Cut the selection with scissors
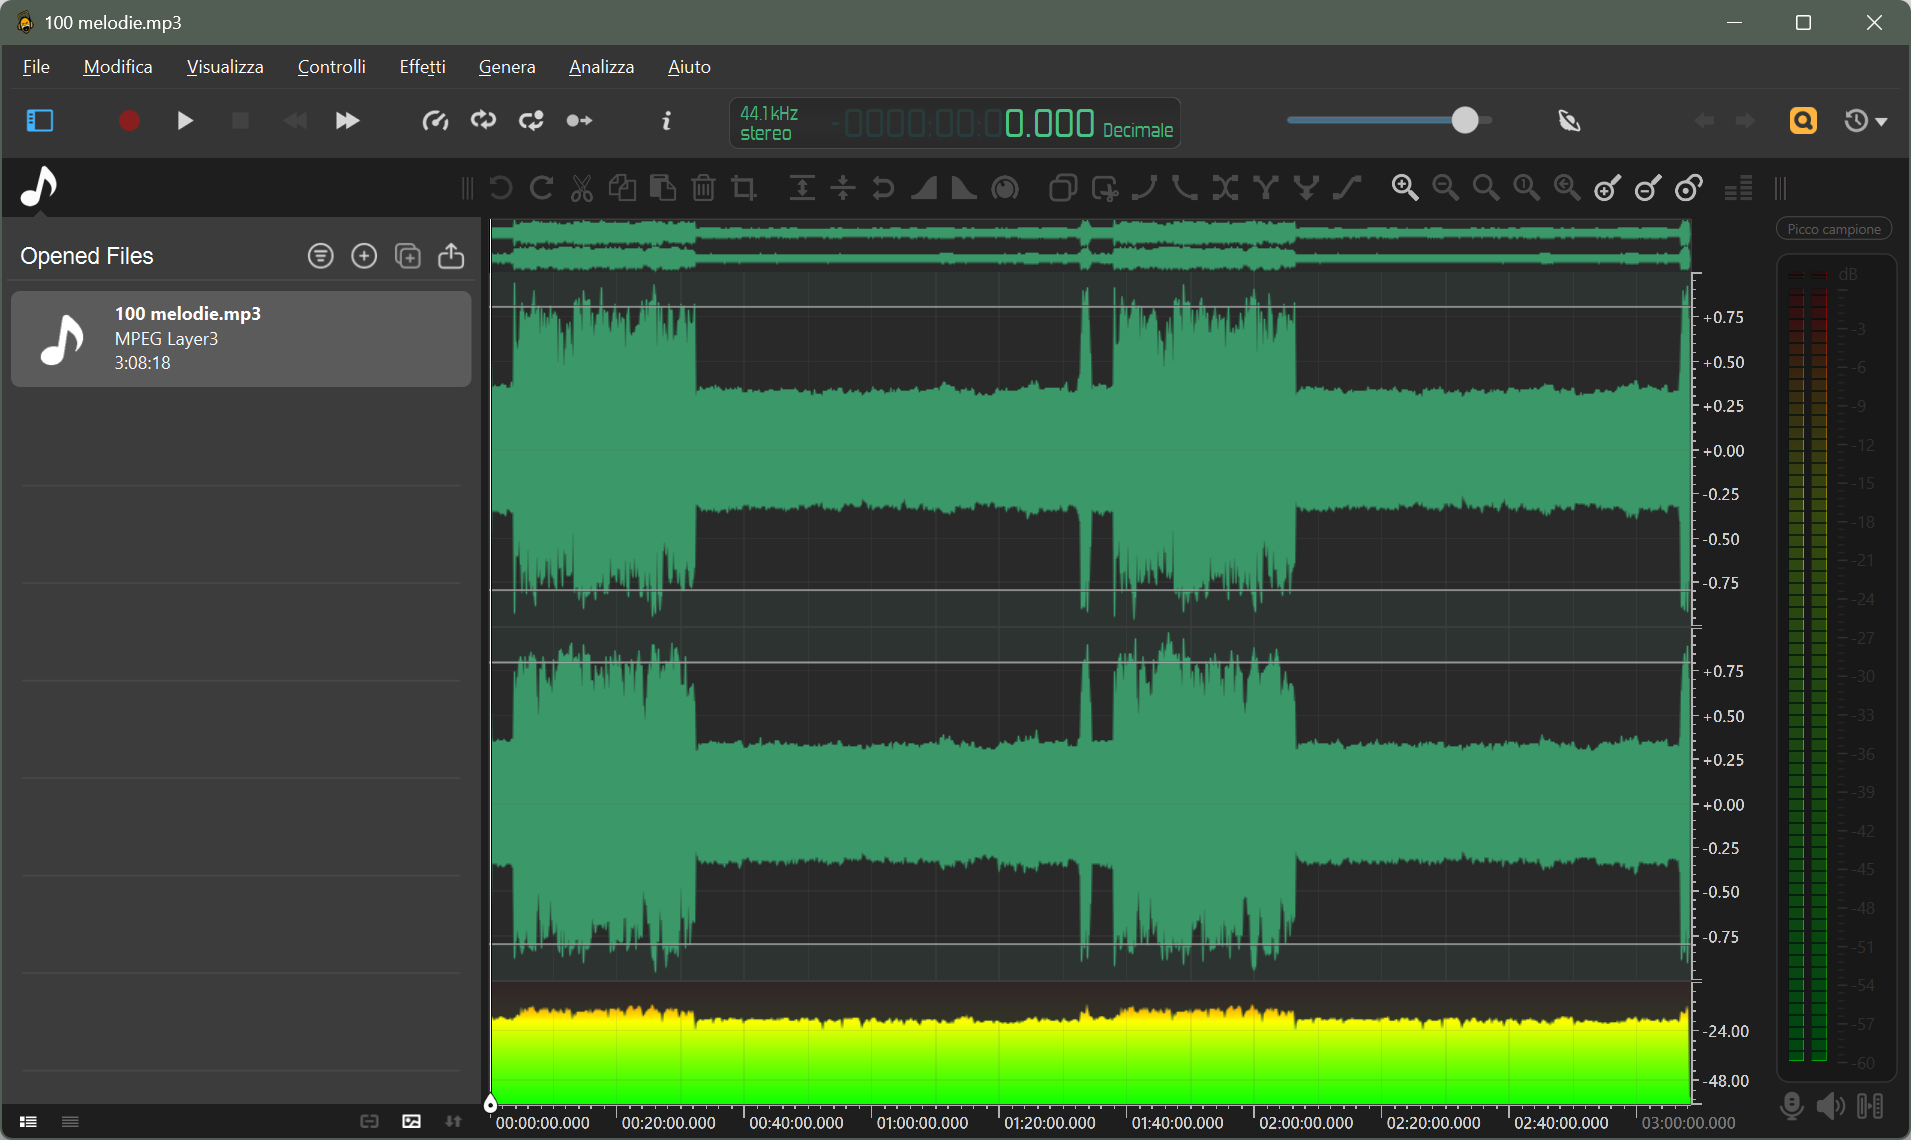The image size is (1911, 1140). coord(582,188)
